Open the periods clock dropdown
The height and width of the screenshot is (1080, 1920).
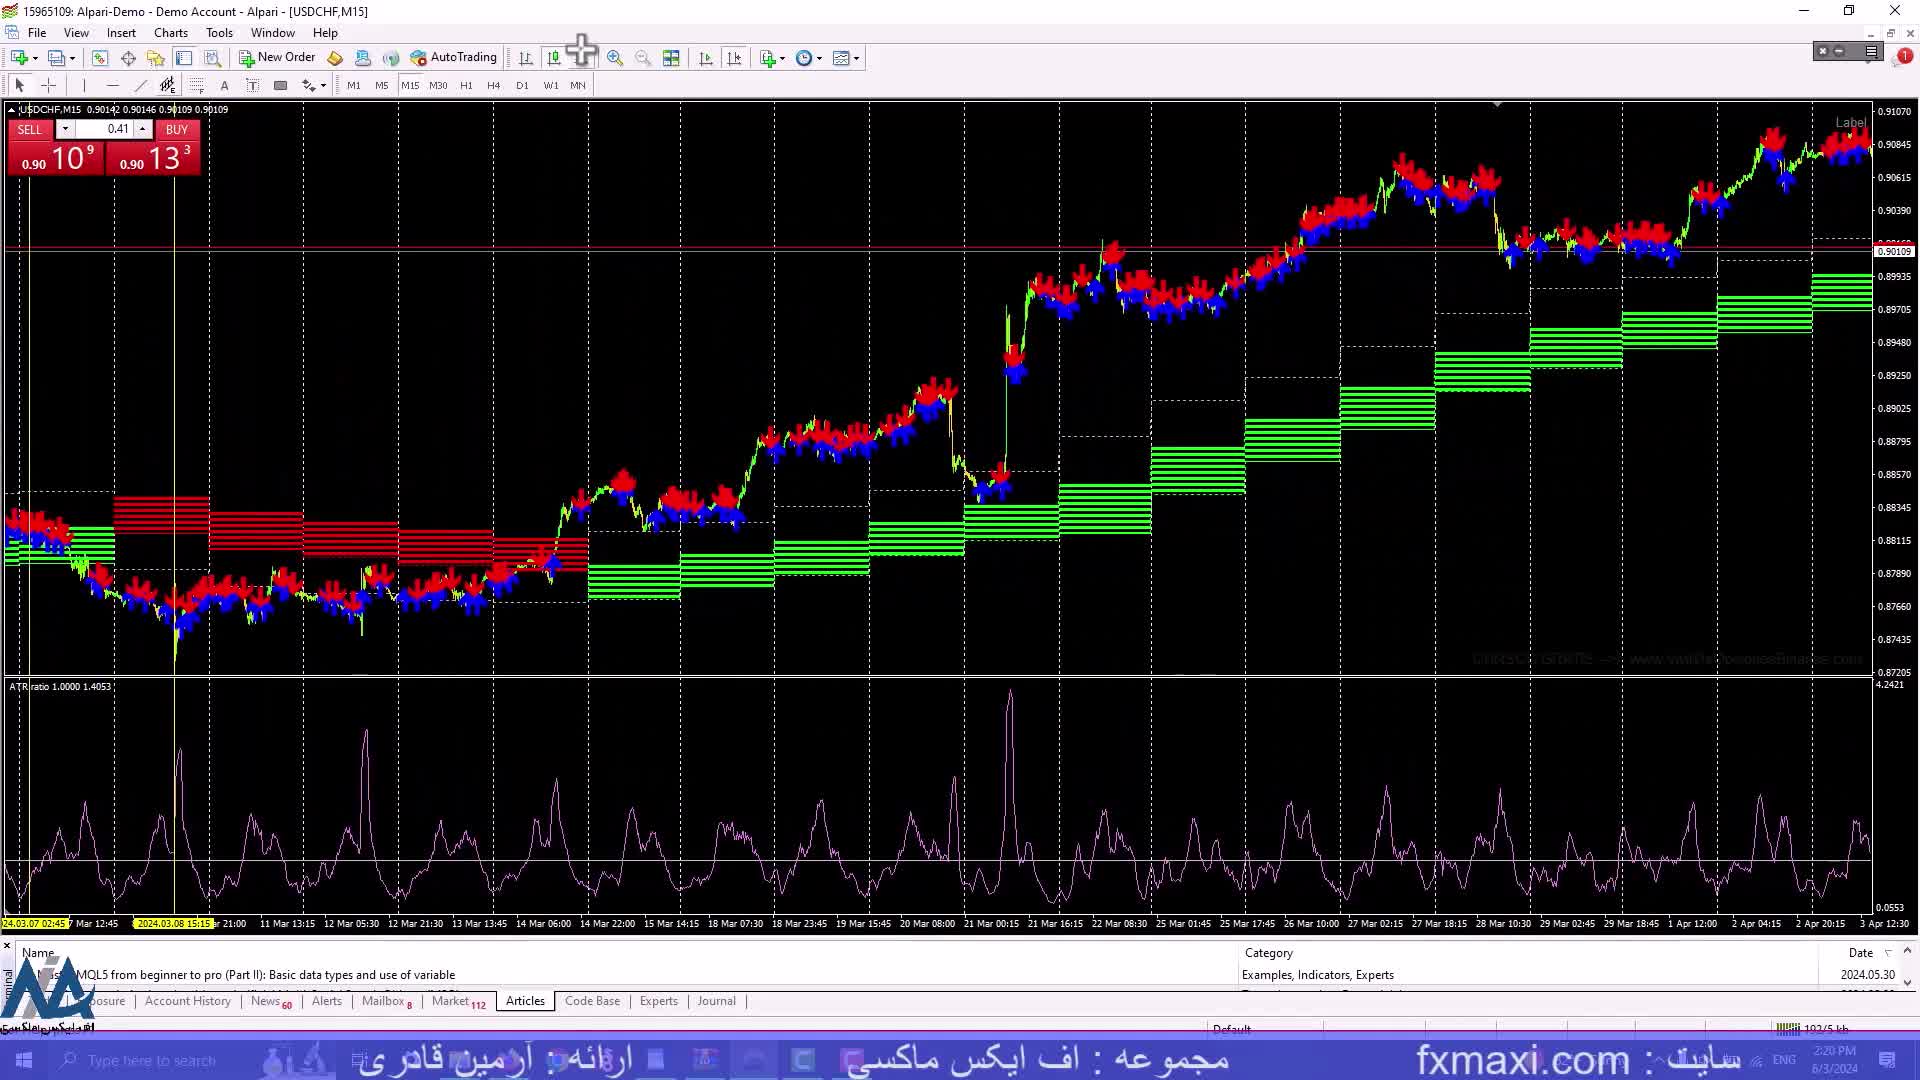pos(808,58)
